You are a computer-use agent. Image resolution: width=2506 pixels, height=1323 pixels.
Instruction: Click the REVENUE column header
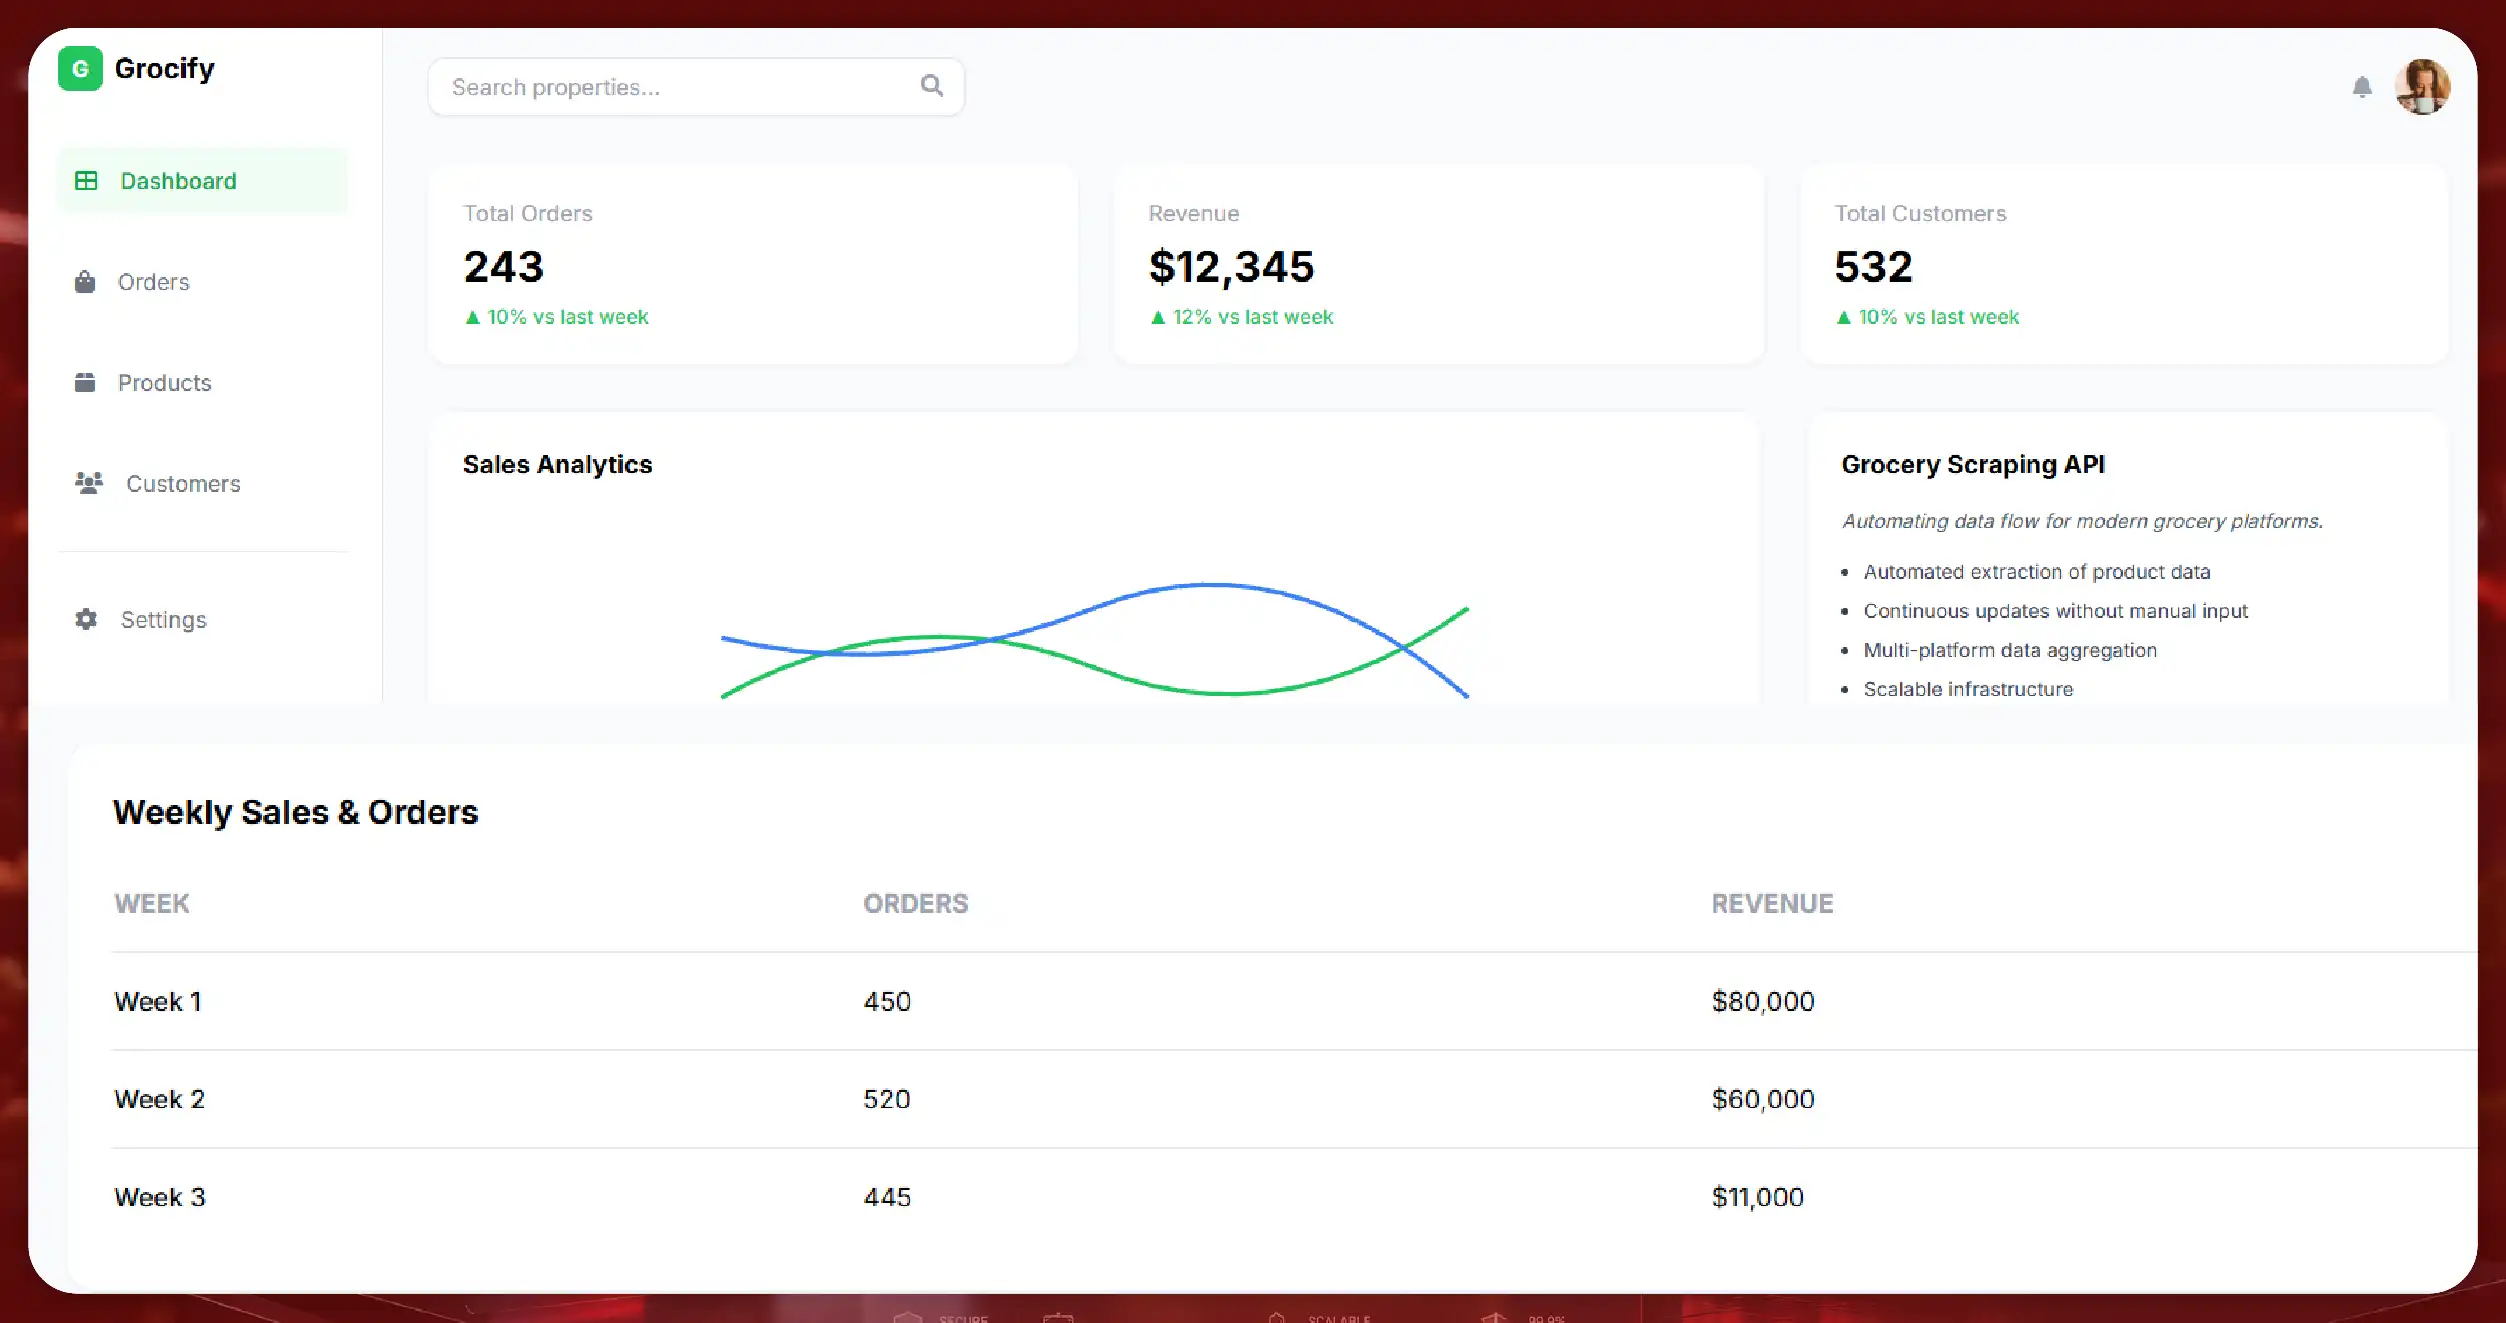click(x=1772, y=904)
